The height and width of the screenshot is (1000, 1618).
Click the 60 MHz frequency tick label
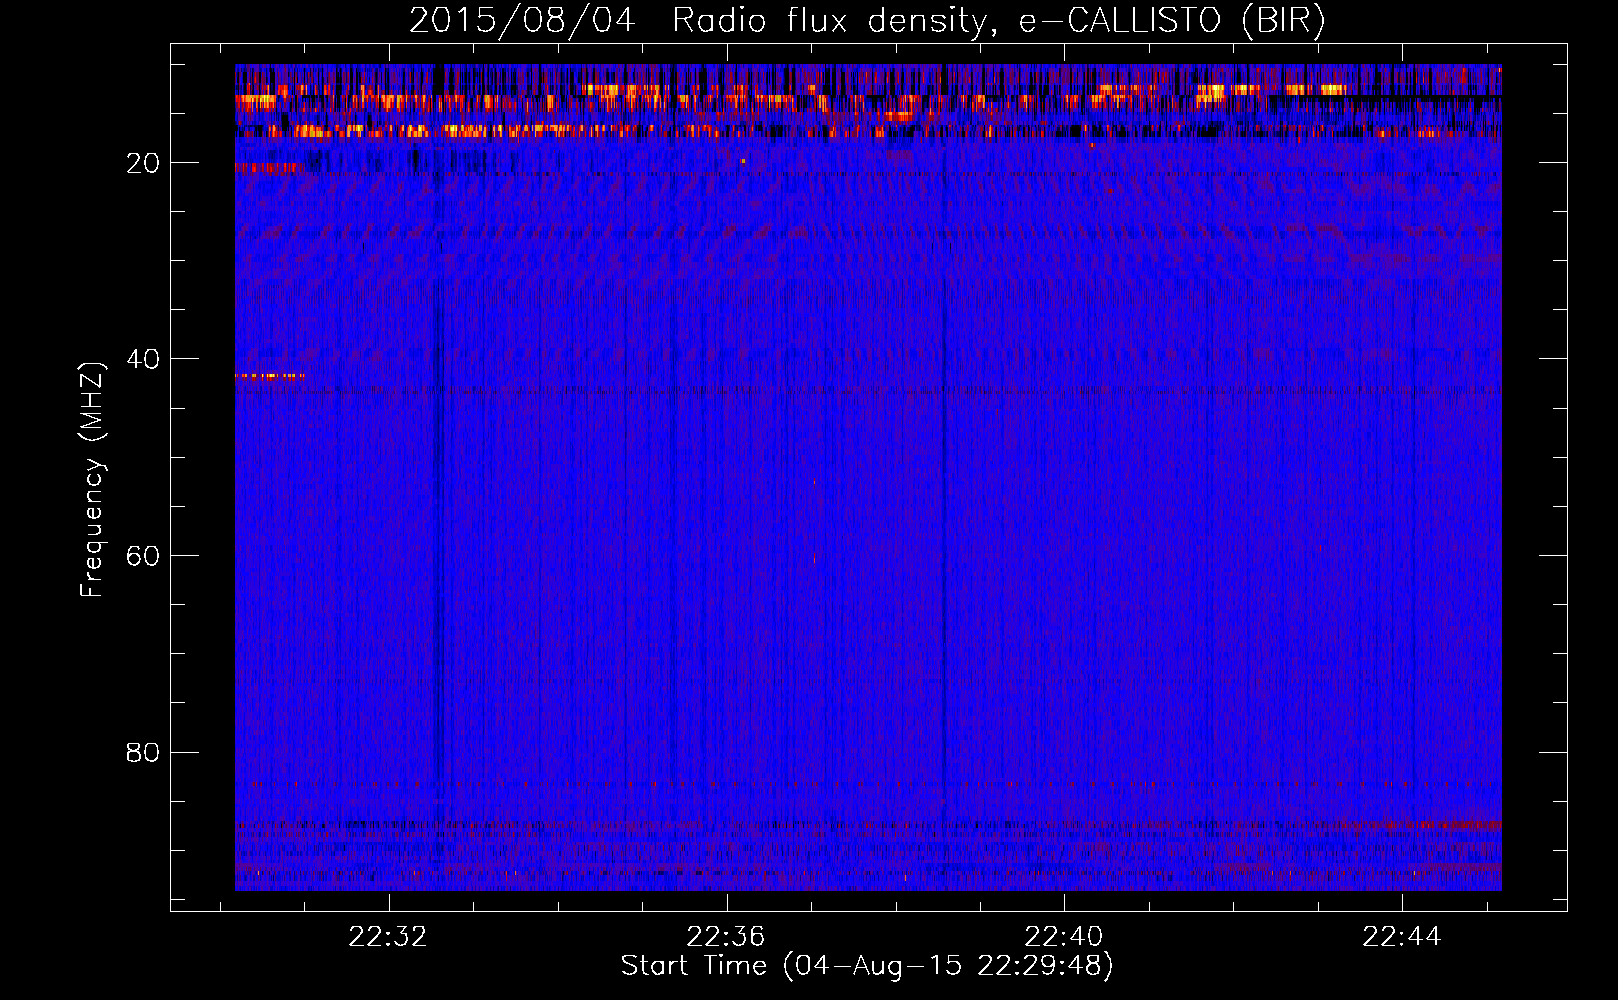(143, 556)
